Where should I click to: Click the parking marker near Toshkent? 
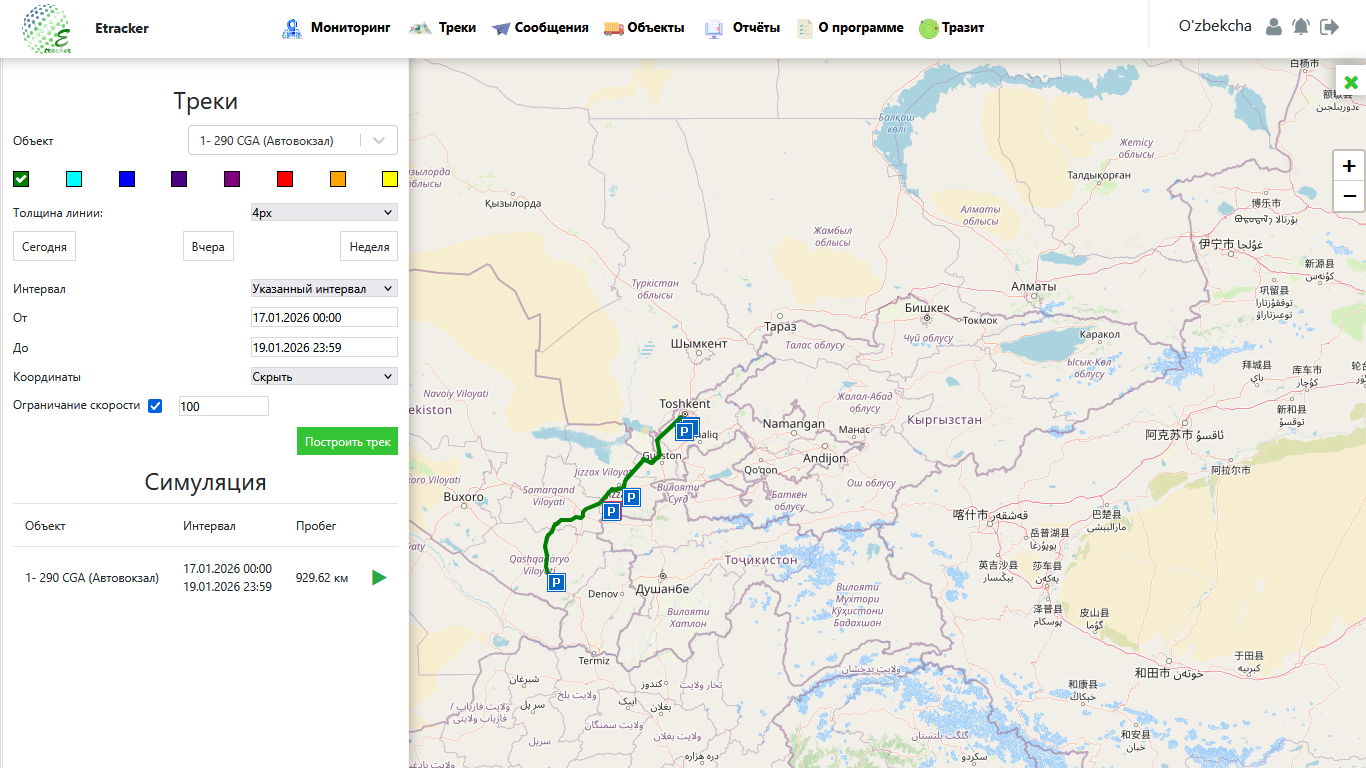[685, 431]
